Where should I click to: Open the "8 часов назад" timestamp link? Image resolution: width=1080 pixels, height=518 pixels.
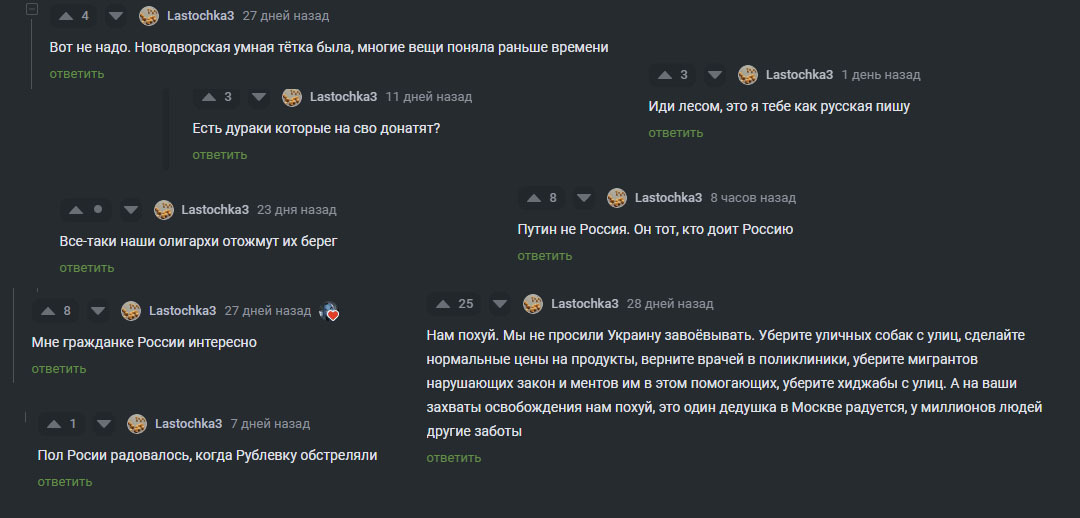(x=752, y=198)
